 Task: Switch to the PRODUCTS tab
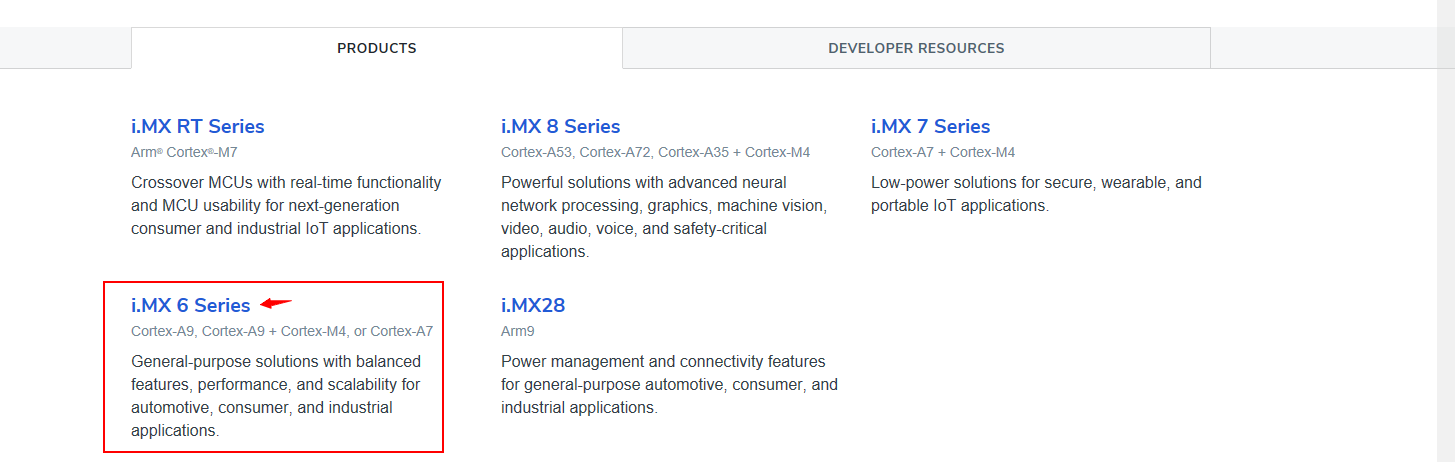(377, 48)
